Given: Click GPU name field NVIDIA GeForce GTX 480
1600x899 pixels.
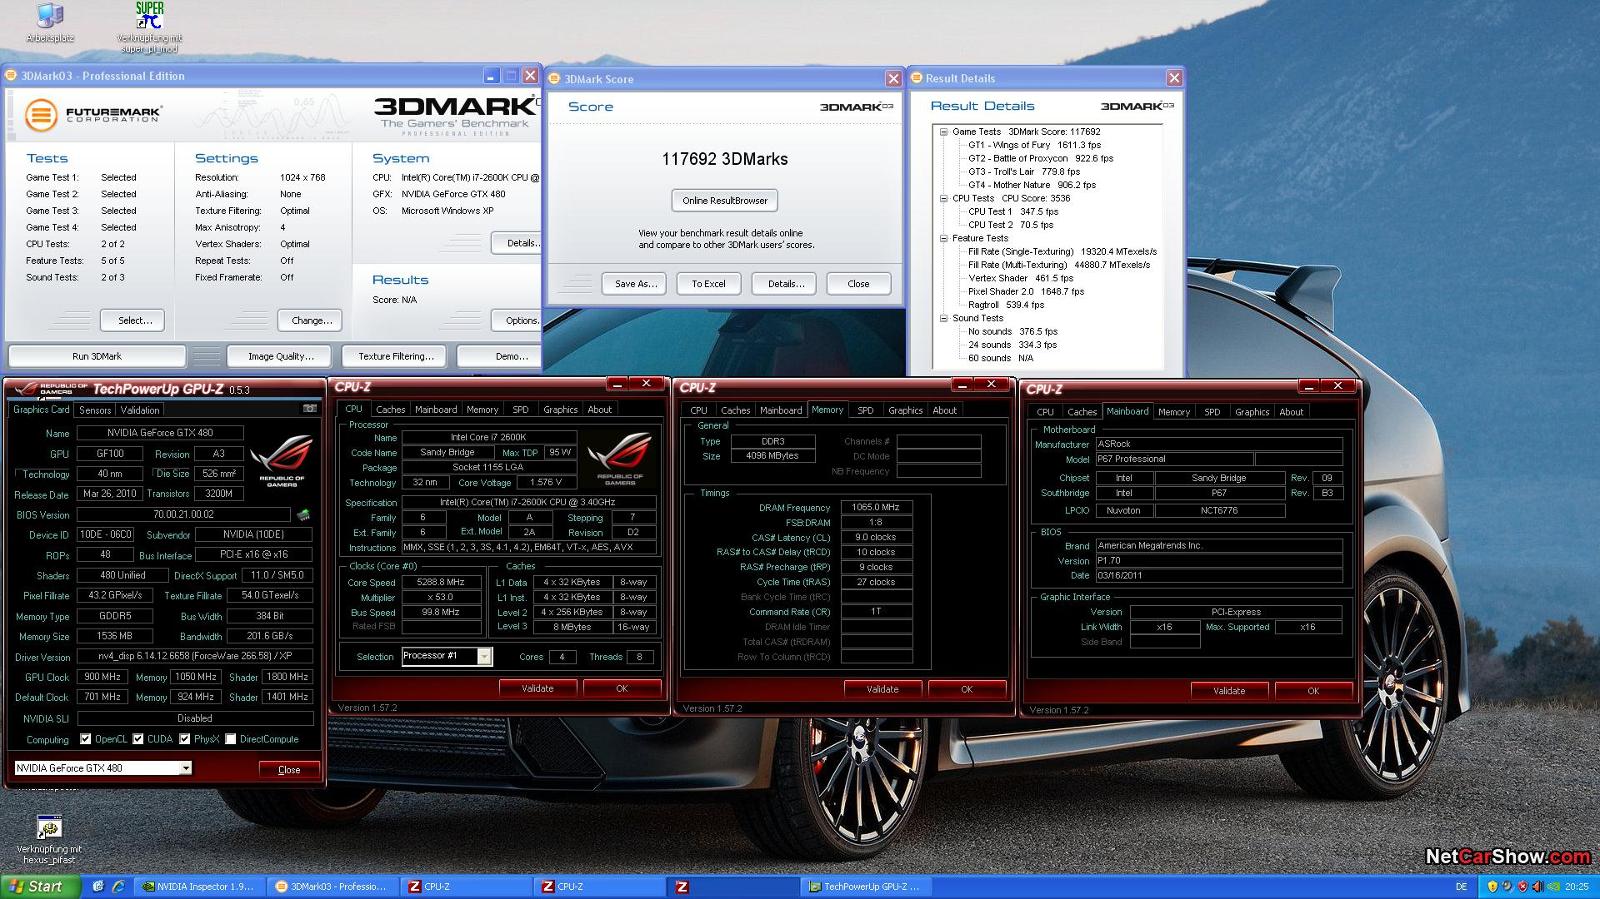Looking at the screenshot, I should (160, 433).
